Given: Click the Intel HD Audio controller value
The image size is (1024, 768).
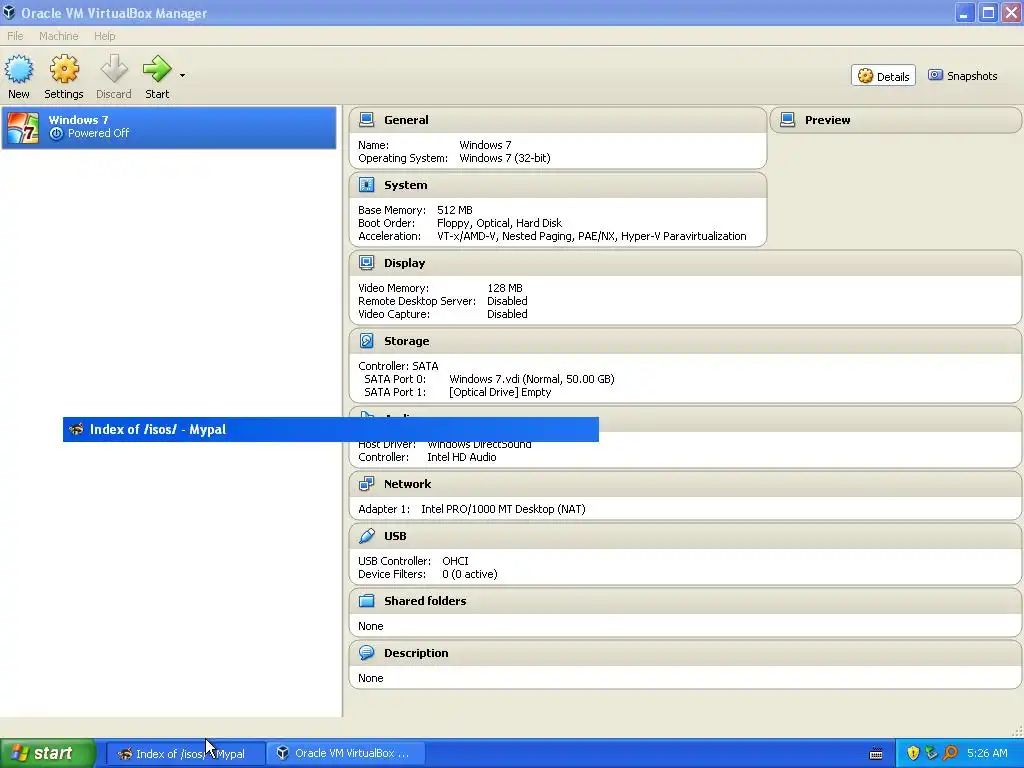Looking at the screenshot, I should pyautogui.click(x=462, y=457).
